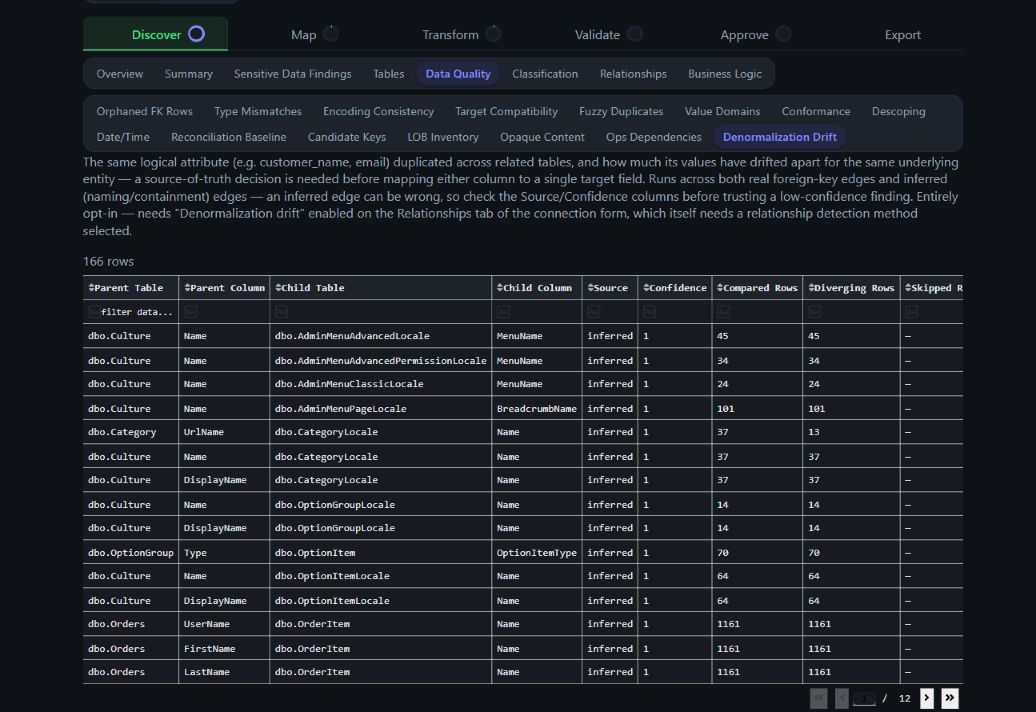The width and height of the screenshot is (1036, 712).
Task: Switch to the Classification sub-tab
Action: pyautogui.click(x=545, y=74)
